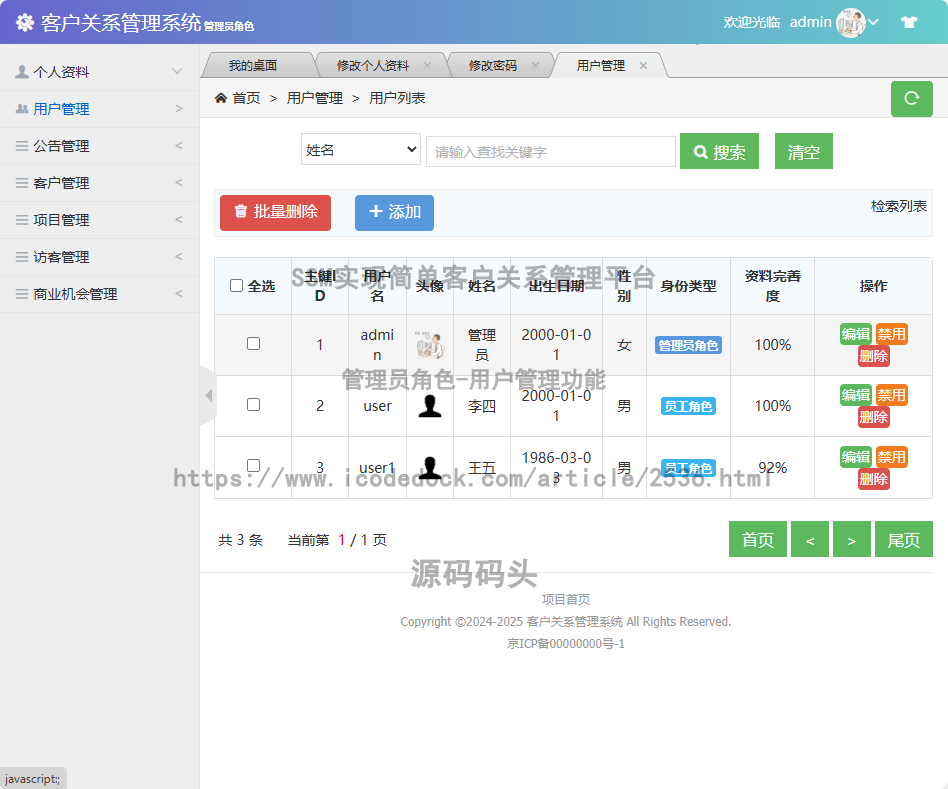Screen dimensions: 948x789
Task: Switch to 修改个人资料 tab
Action: pyautogui.click(x=372, y=65)
